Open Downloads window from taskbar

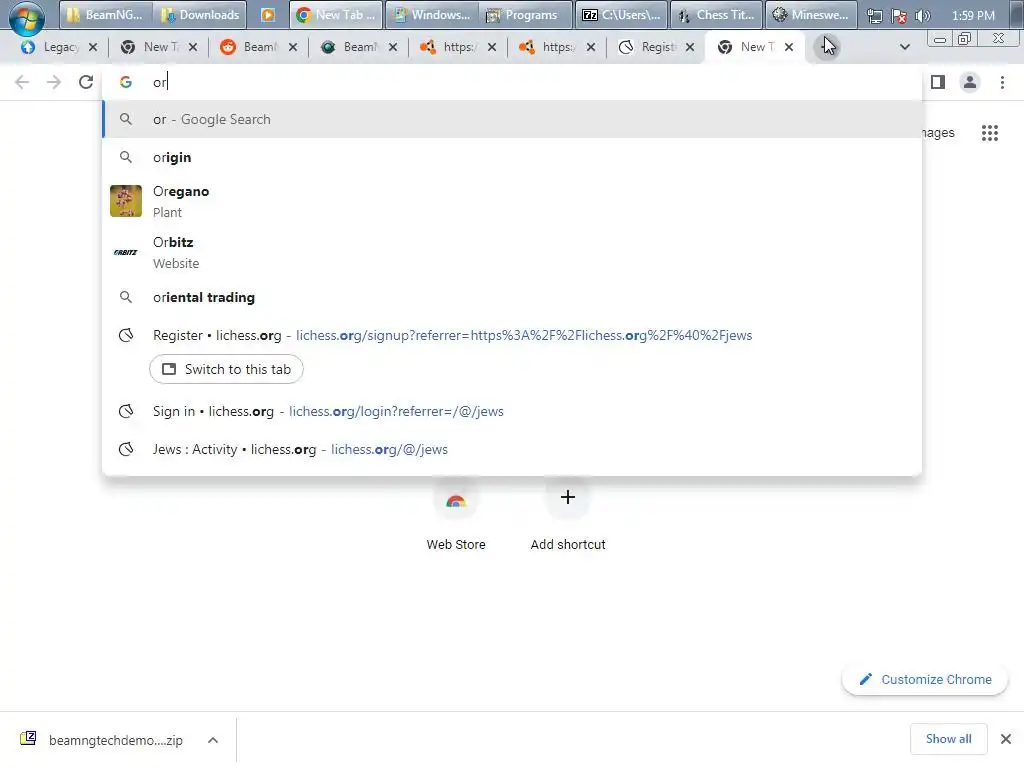pyautogui.click(x=200, y=15)
